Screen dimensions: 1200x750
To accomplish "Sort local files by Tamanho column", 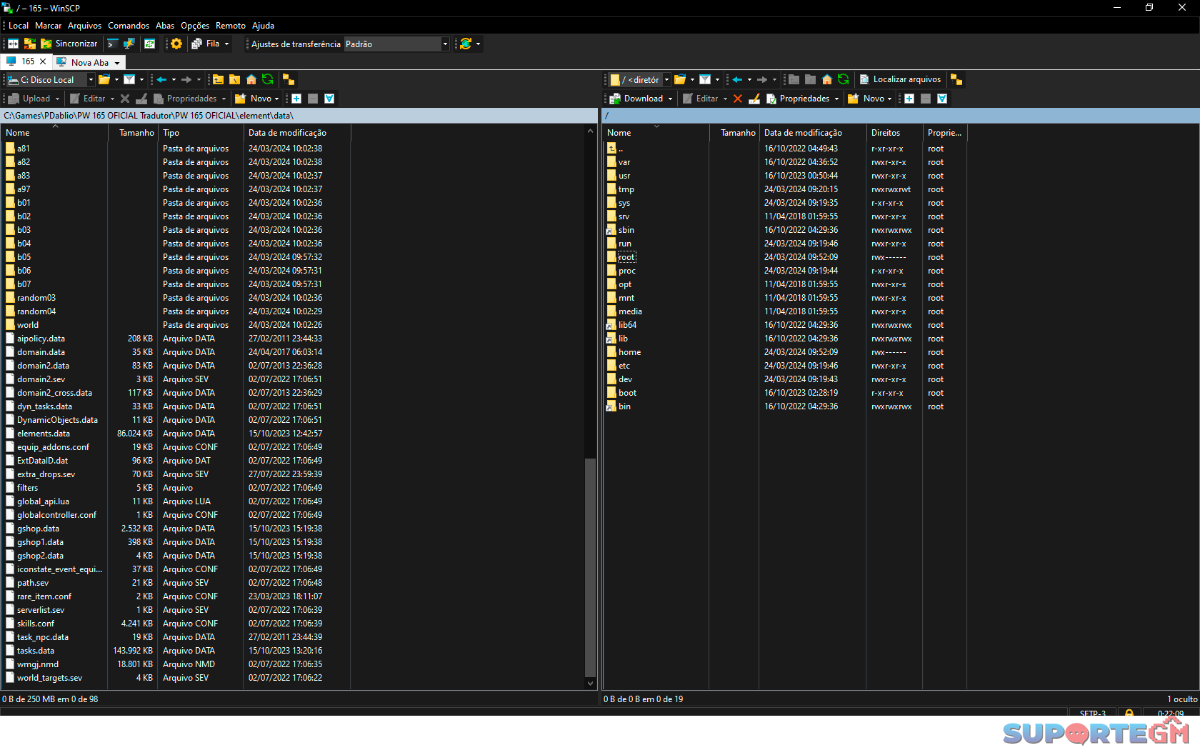I will (133, 132).
